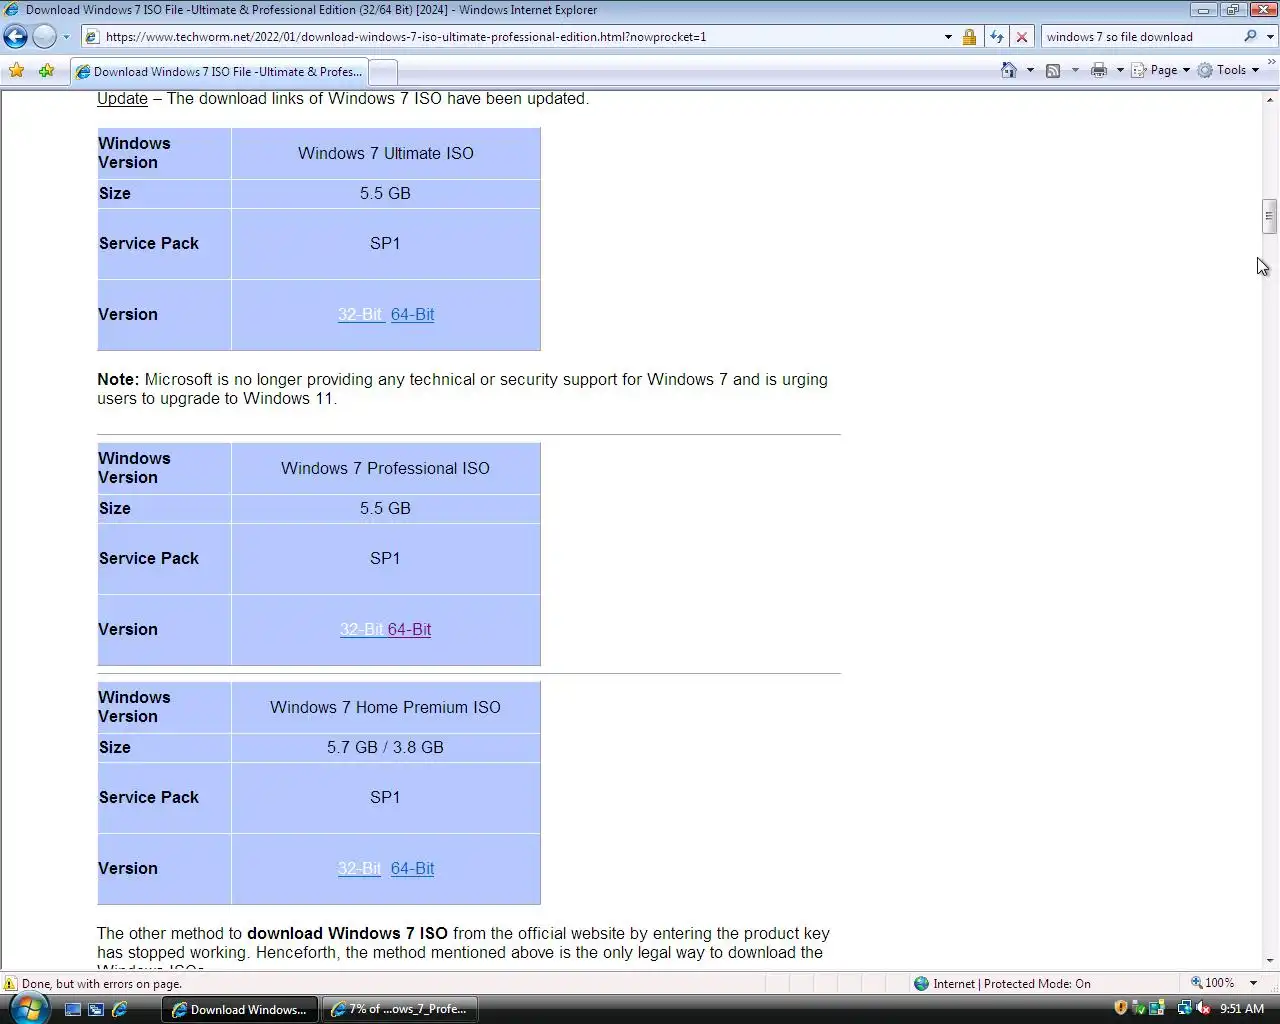
Task: Click the scrollbar down arrow
Action: (x=1270, y=961)
